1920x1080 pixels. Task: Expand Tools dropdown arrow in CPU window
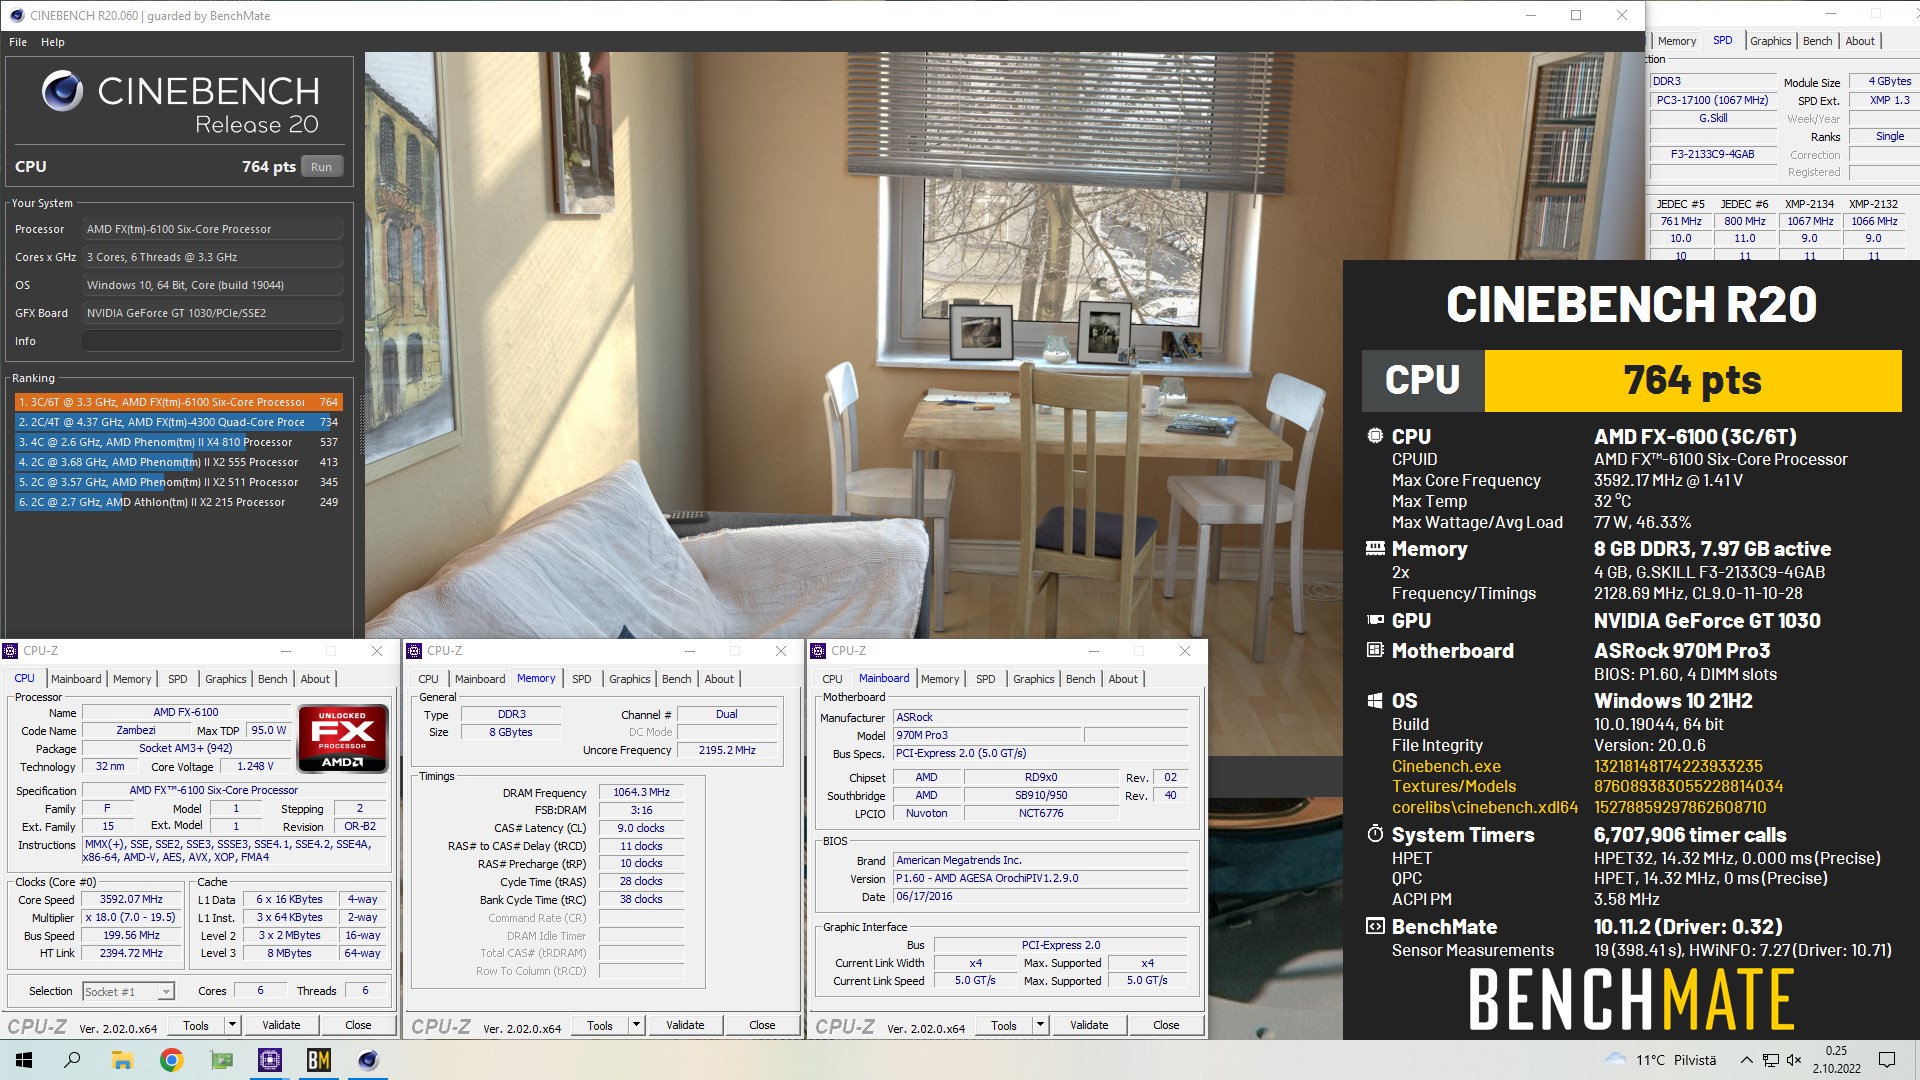[232, 1025]
